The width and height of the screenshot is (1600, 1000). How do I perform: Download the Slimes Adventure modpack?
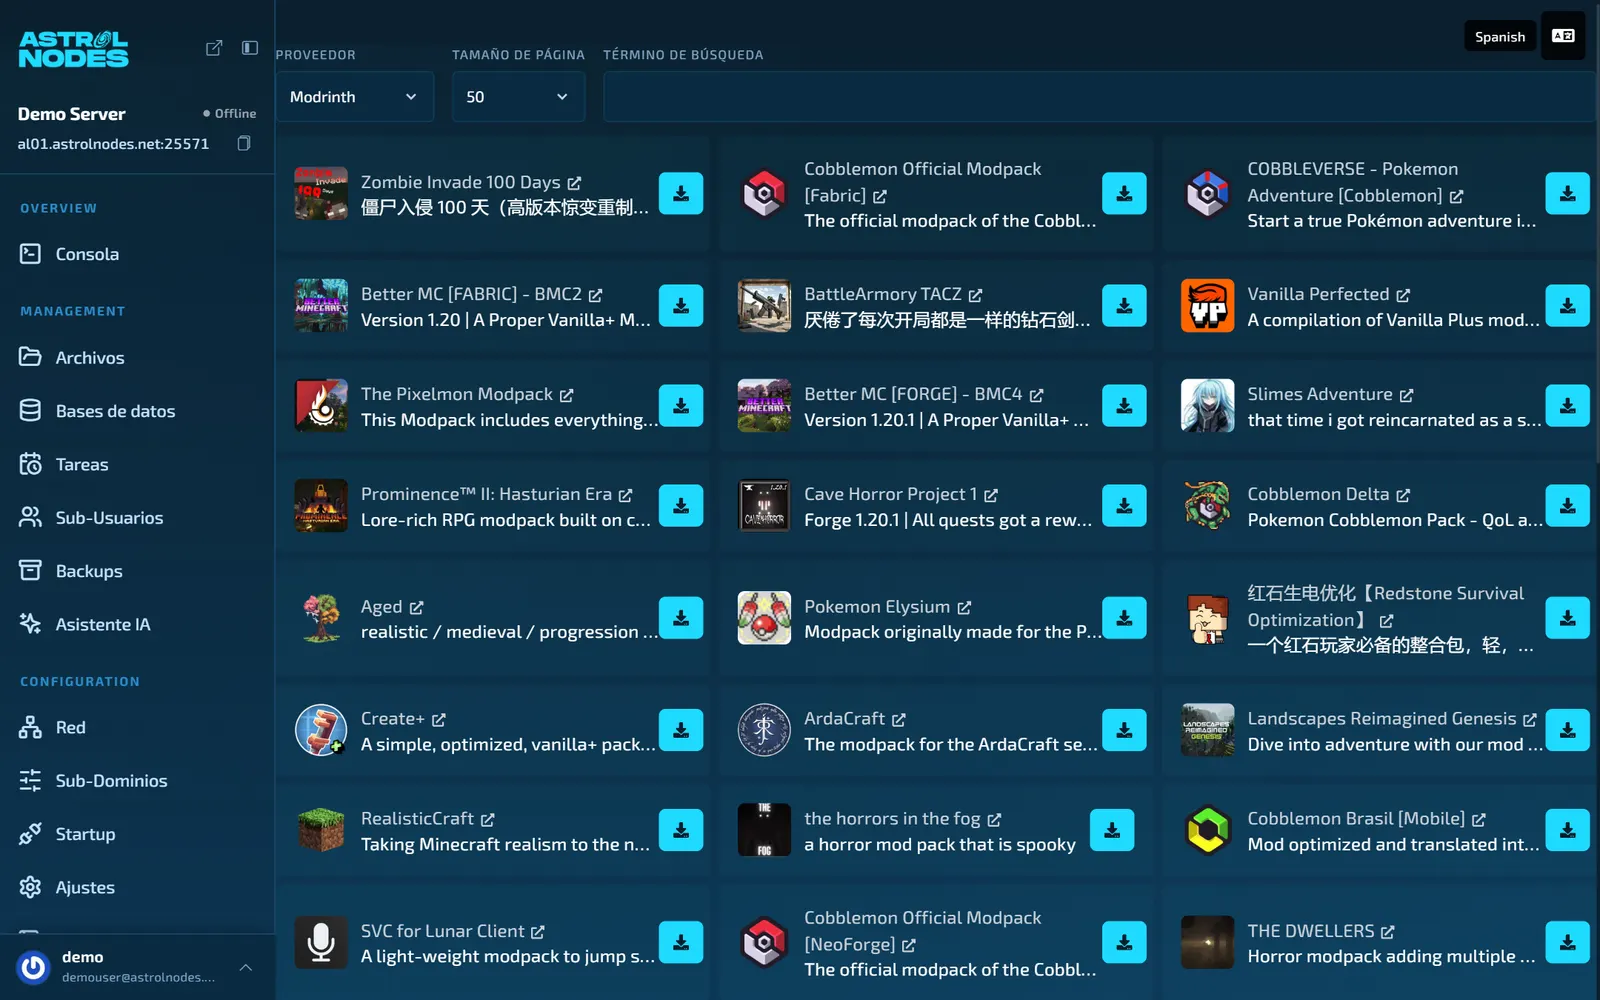(1567, 406)
